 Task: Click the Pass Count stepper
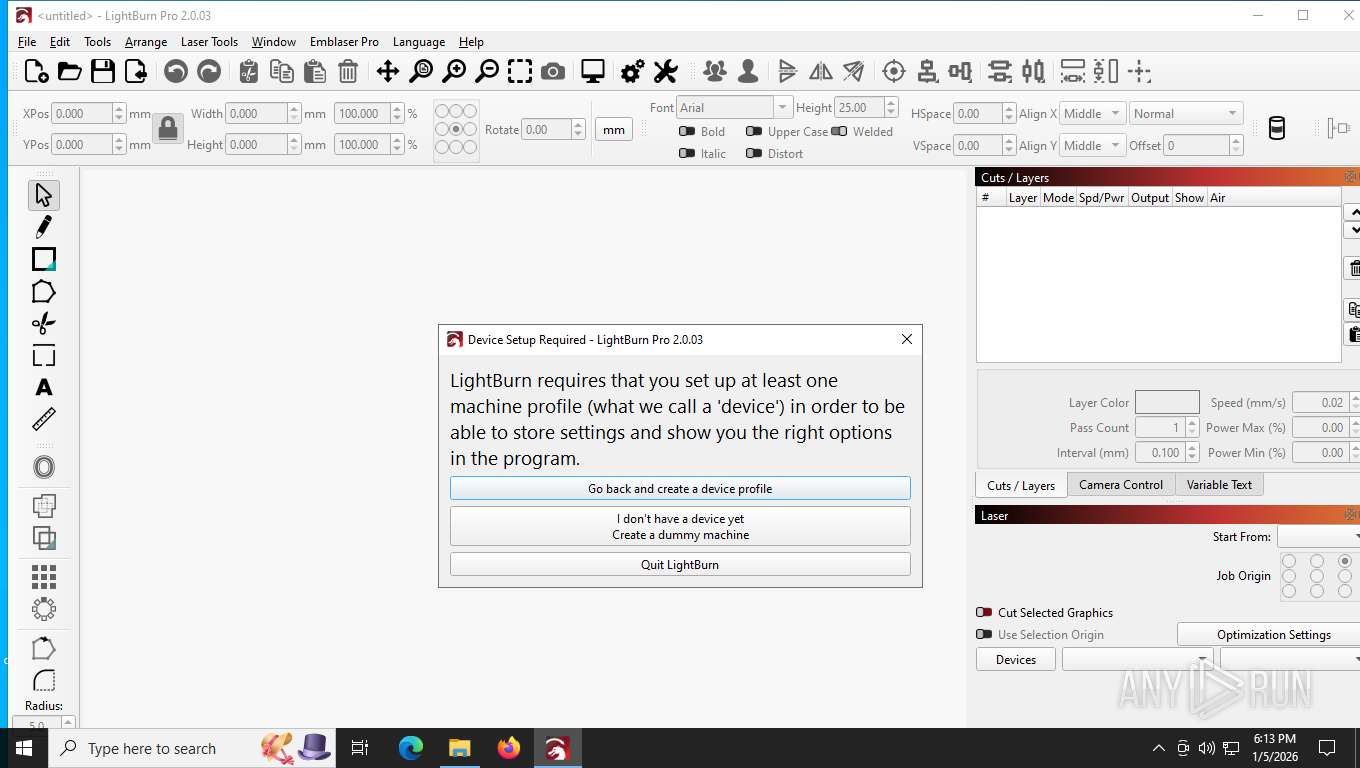click(1192, 427)
